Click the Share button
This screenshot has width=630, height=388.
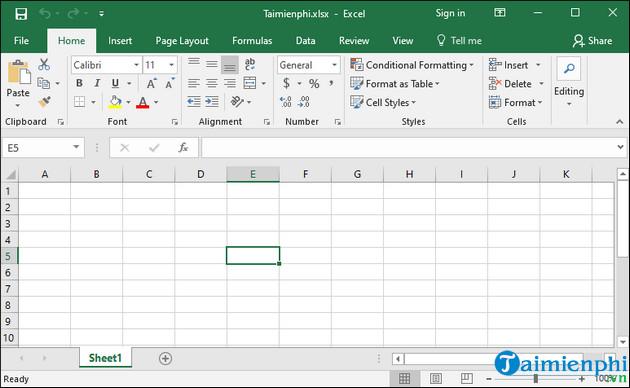[x=593, y=41]
